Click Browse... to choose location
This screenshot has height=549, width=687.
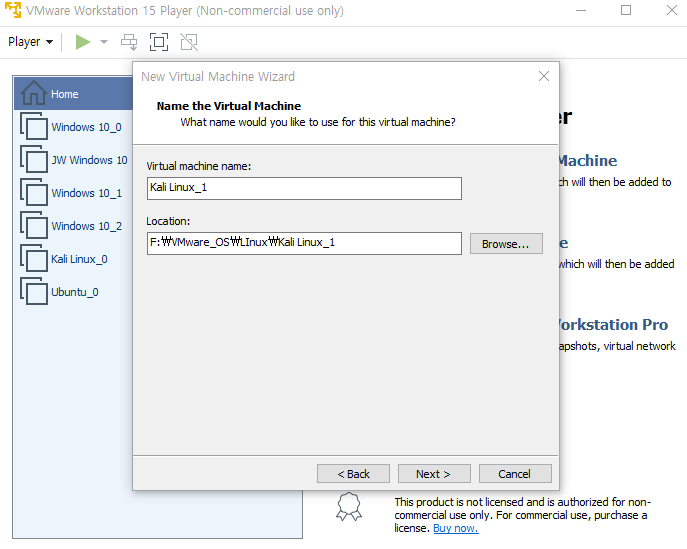tap(506, 244)
